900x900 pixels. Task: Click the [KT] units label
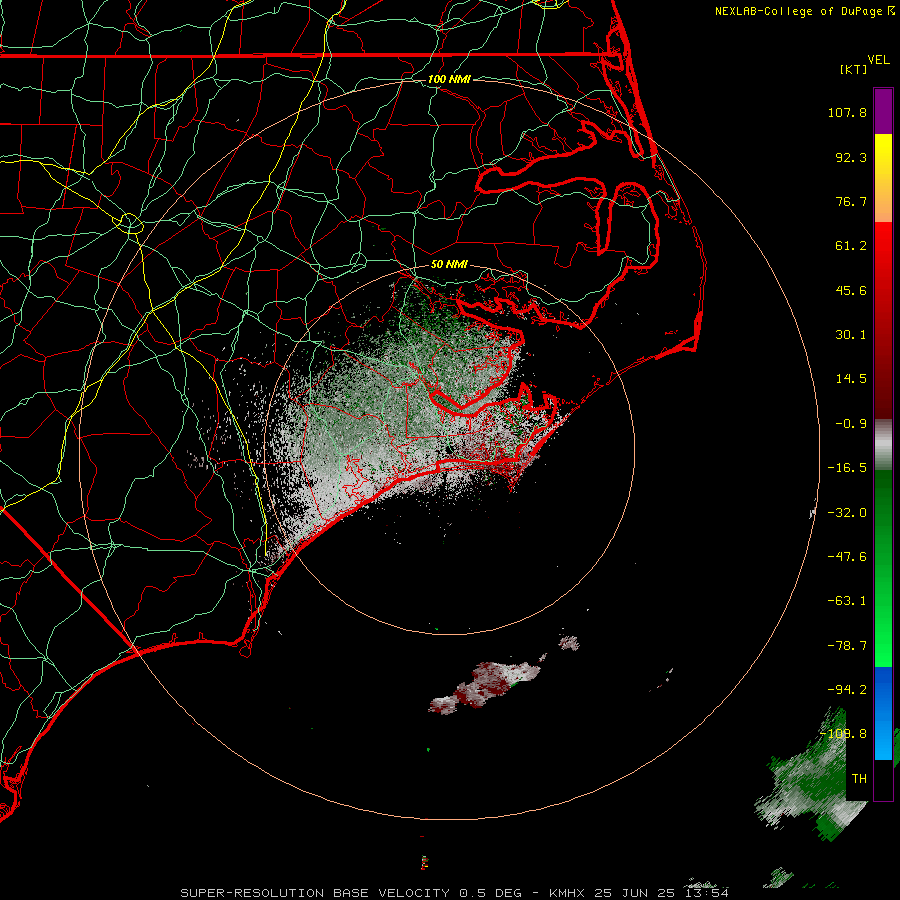pos(854,69)
